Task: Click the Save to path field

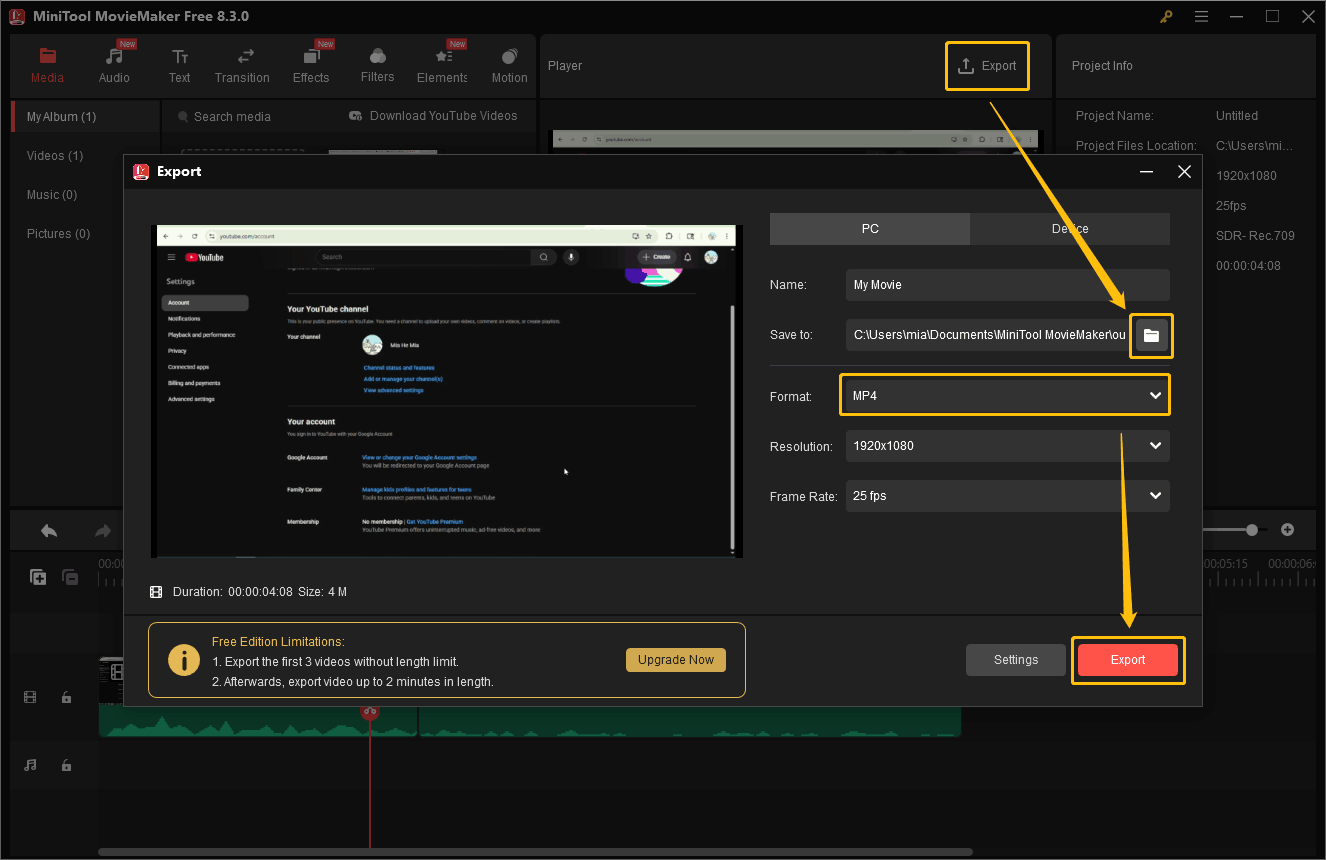Action: (988, 335)
